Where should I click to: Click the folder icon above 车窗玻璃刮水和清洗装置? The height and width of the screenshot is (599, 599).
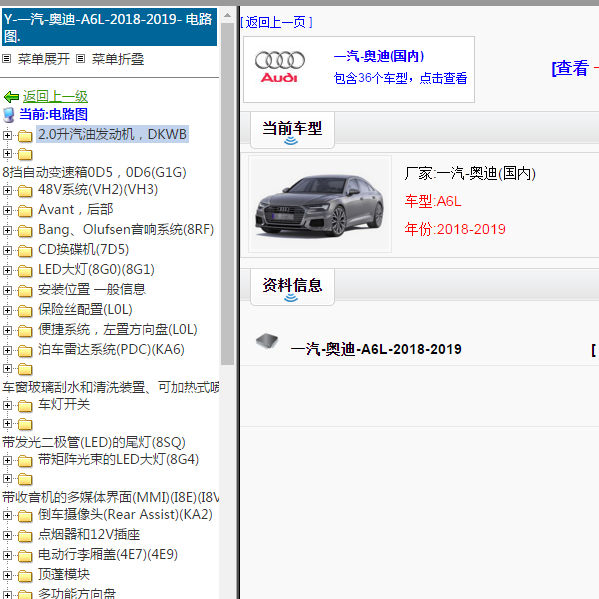[25, 369]
